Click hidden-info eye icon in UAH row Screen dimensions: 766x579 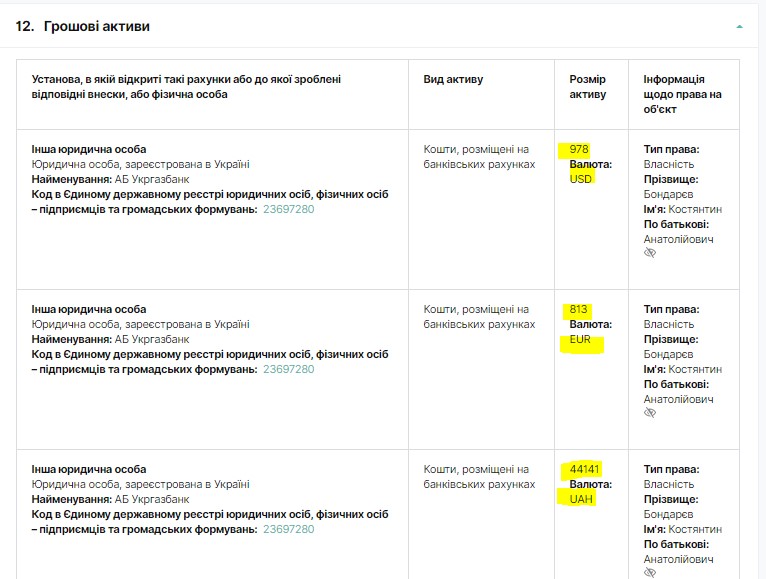pos(650,573)
